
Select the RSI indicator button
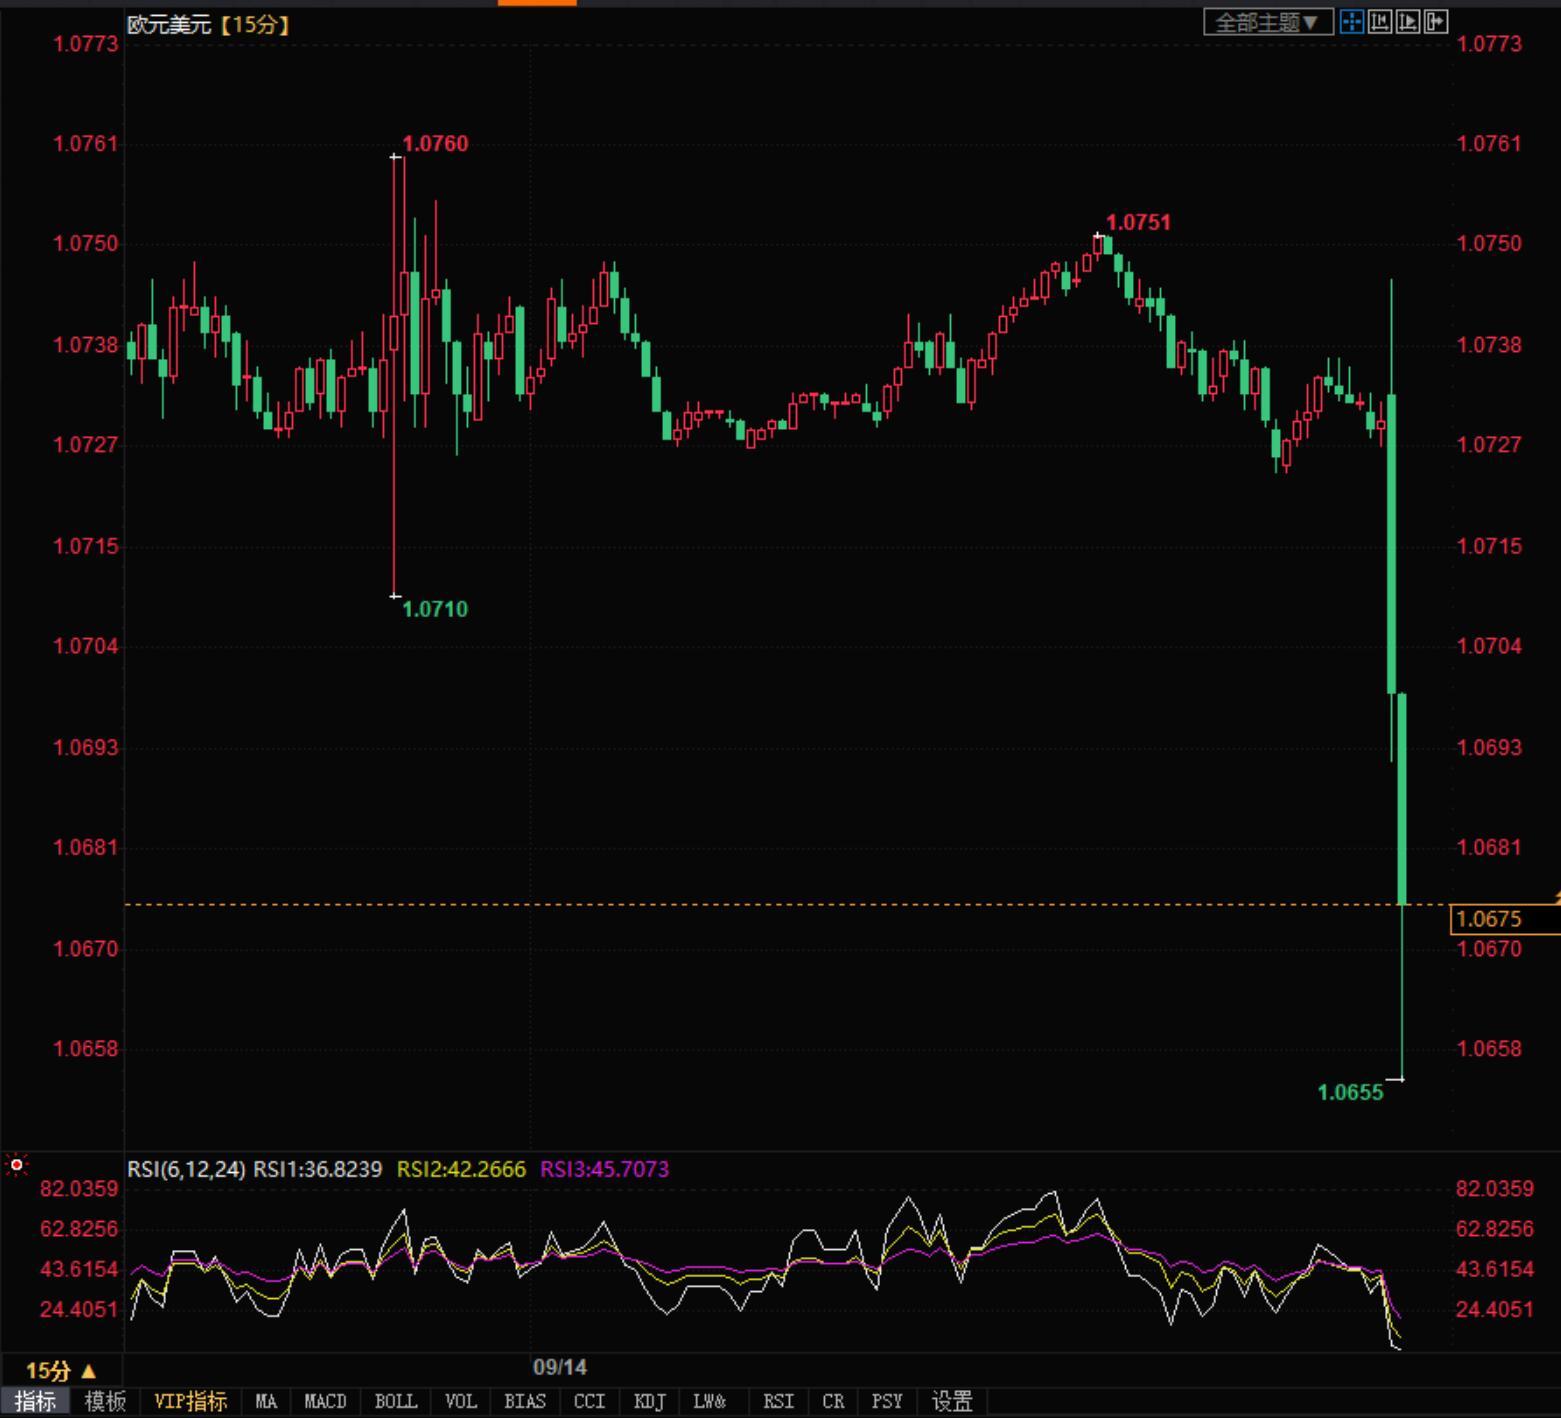point(778,1402)
